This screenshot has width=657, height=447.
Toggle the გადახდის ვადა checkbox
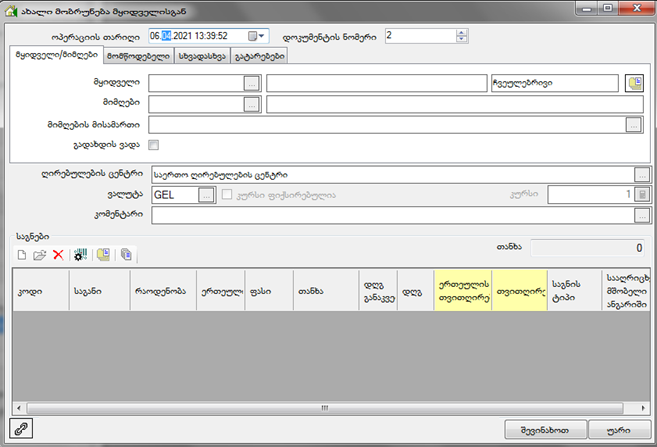(x=154, y=145)
